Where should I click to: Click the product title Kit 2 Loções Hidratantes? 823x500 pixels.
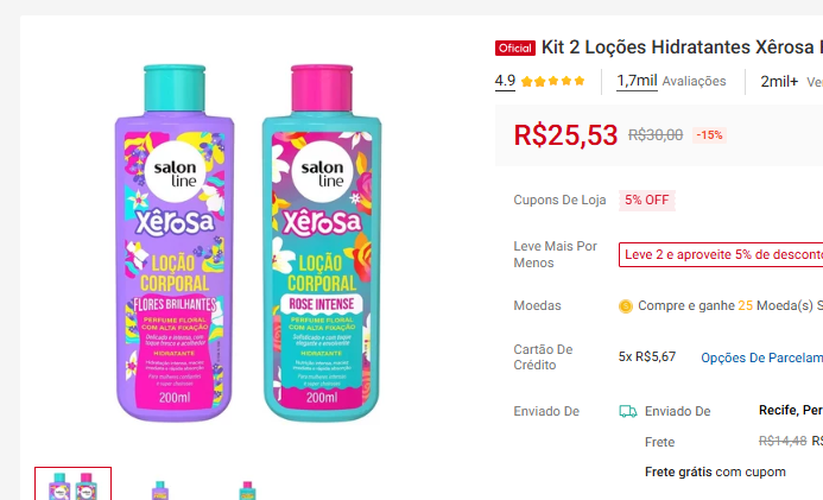[682, 47]
